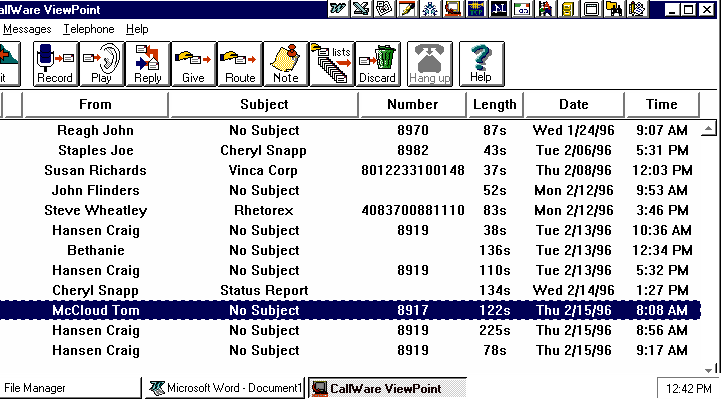Select the Susan Richards Vinca Corp message

[350, 171]
